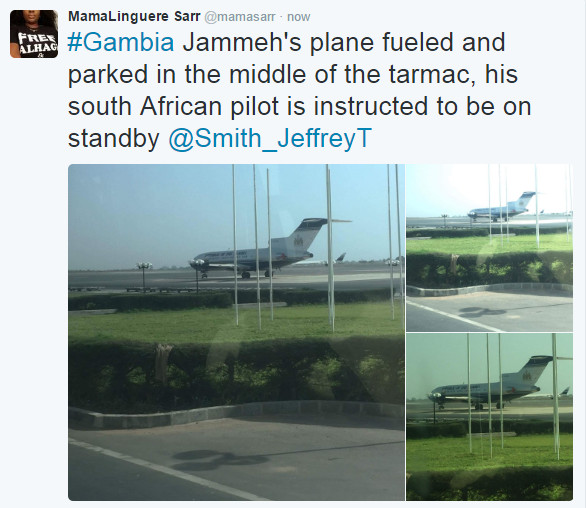Click the airplane tail in the bottom-right photo

(x=534, y=370)
